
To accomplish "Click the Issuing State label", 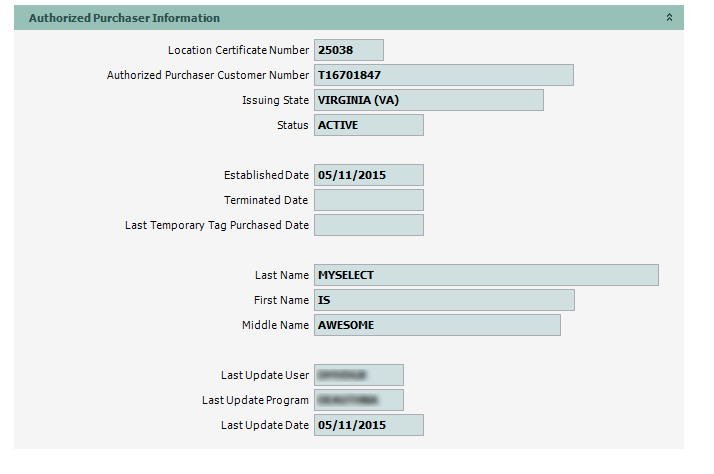I will (x=275, y=100).
